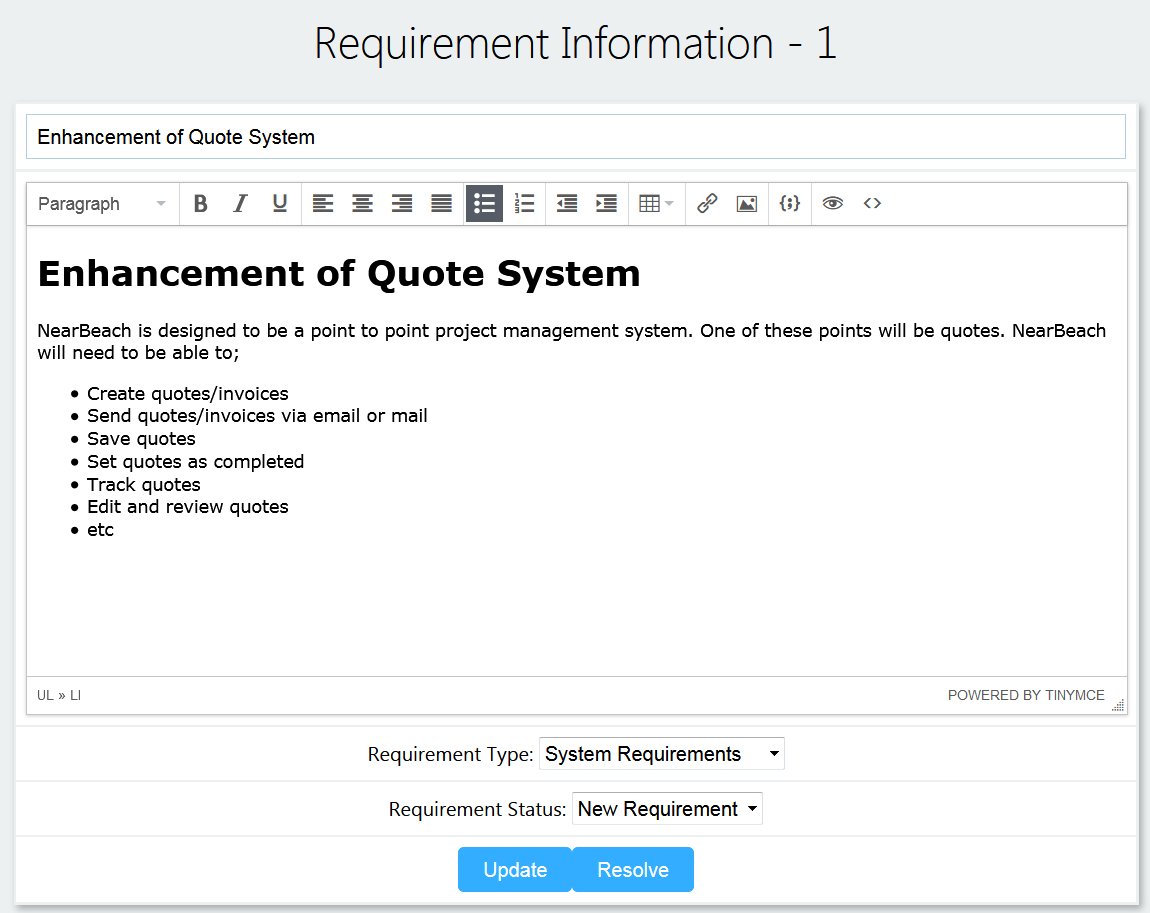The width and height of the screenshot is (1150, 913).
Task: Click the 'Create quotes/invoices' bullet
Action: click(188, 394)
